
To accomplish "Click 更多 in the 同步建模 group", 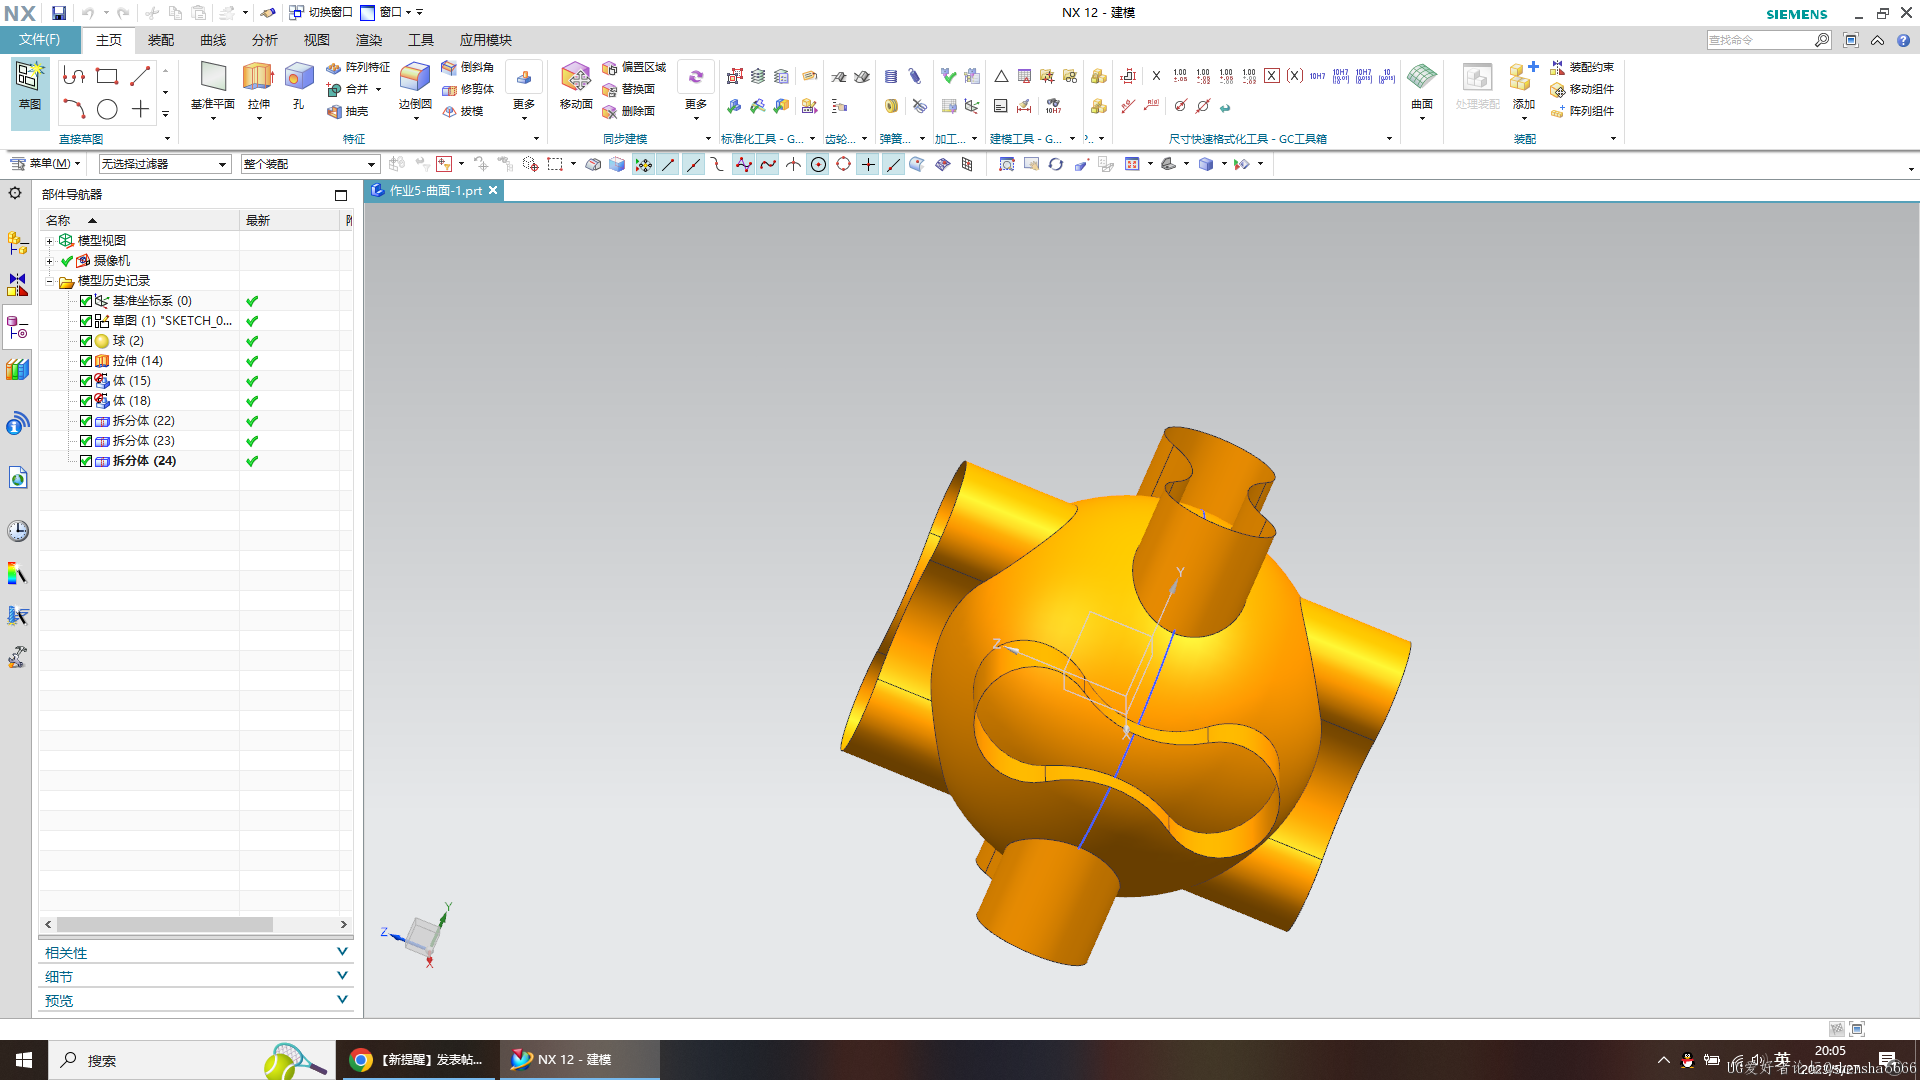I will [x=696, y=90].
